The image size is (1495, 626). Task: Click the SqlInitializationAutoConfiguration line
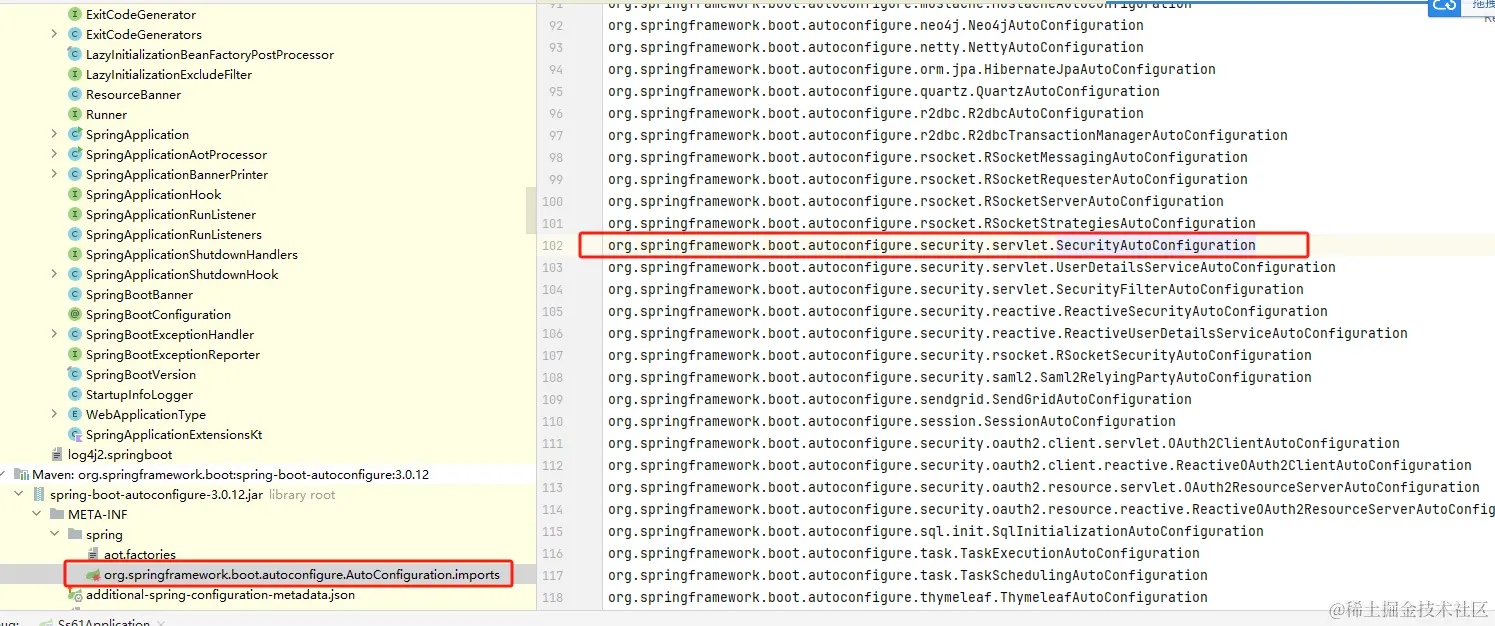click(x=936, y=531)
